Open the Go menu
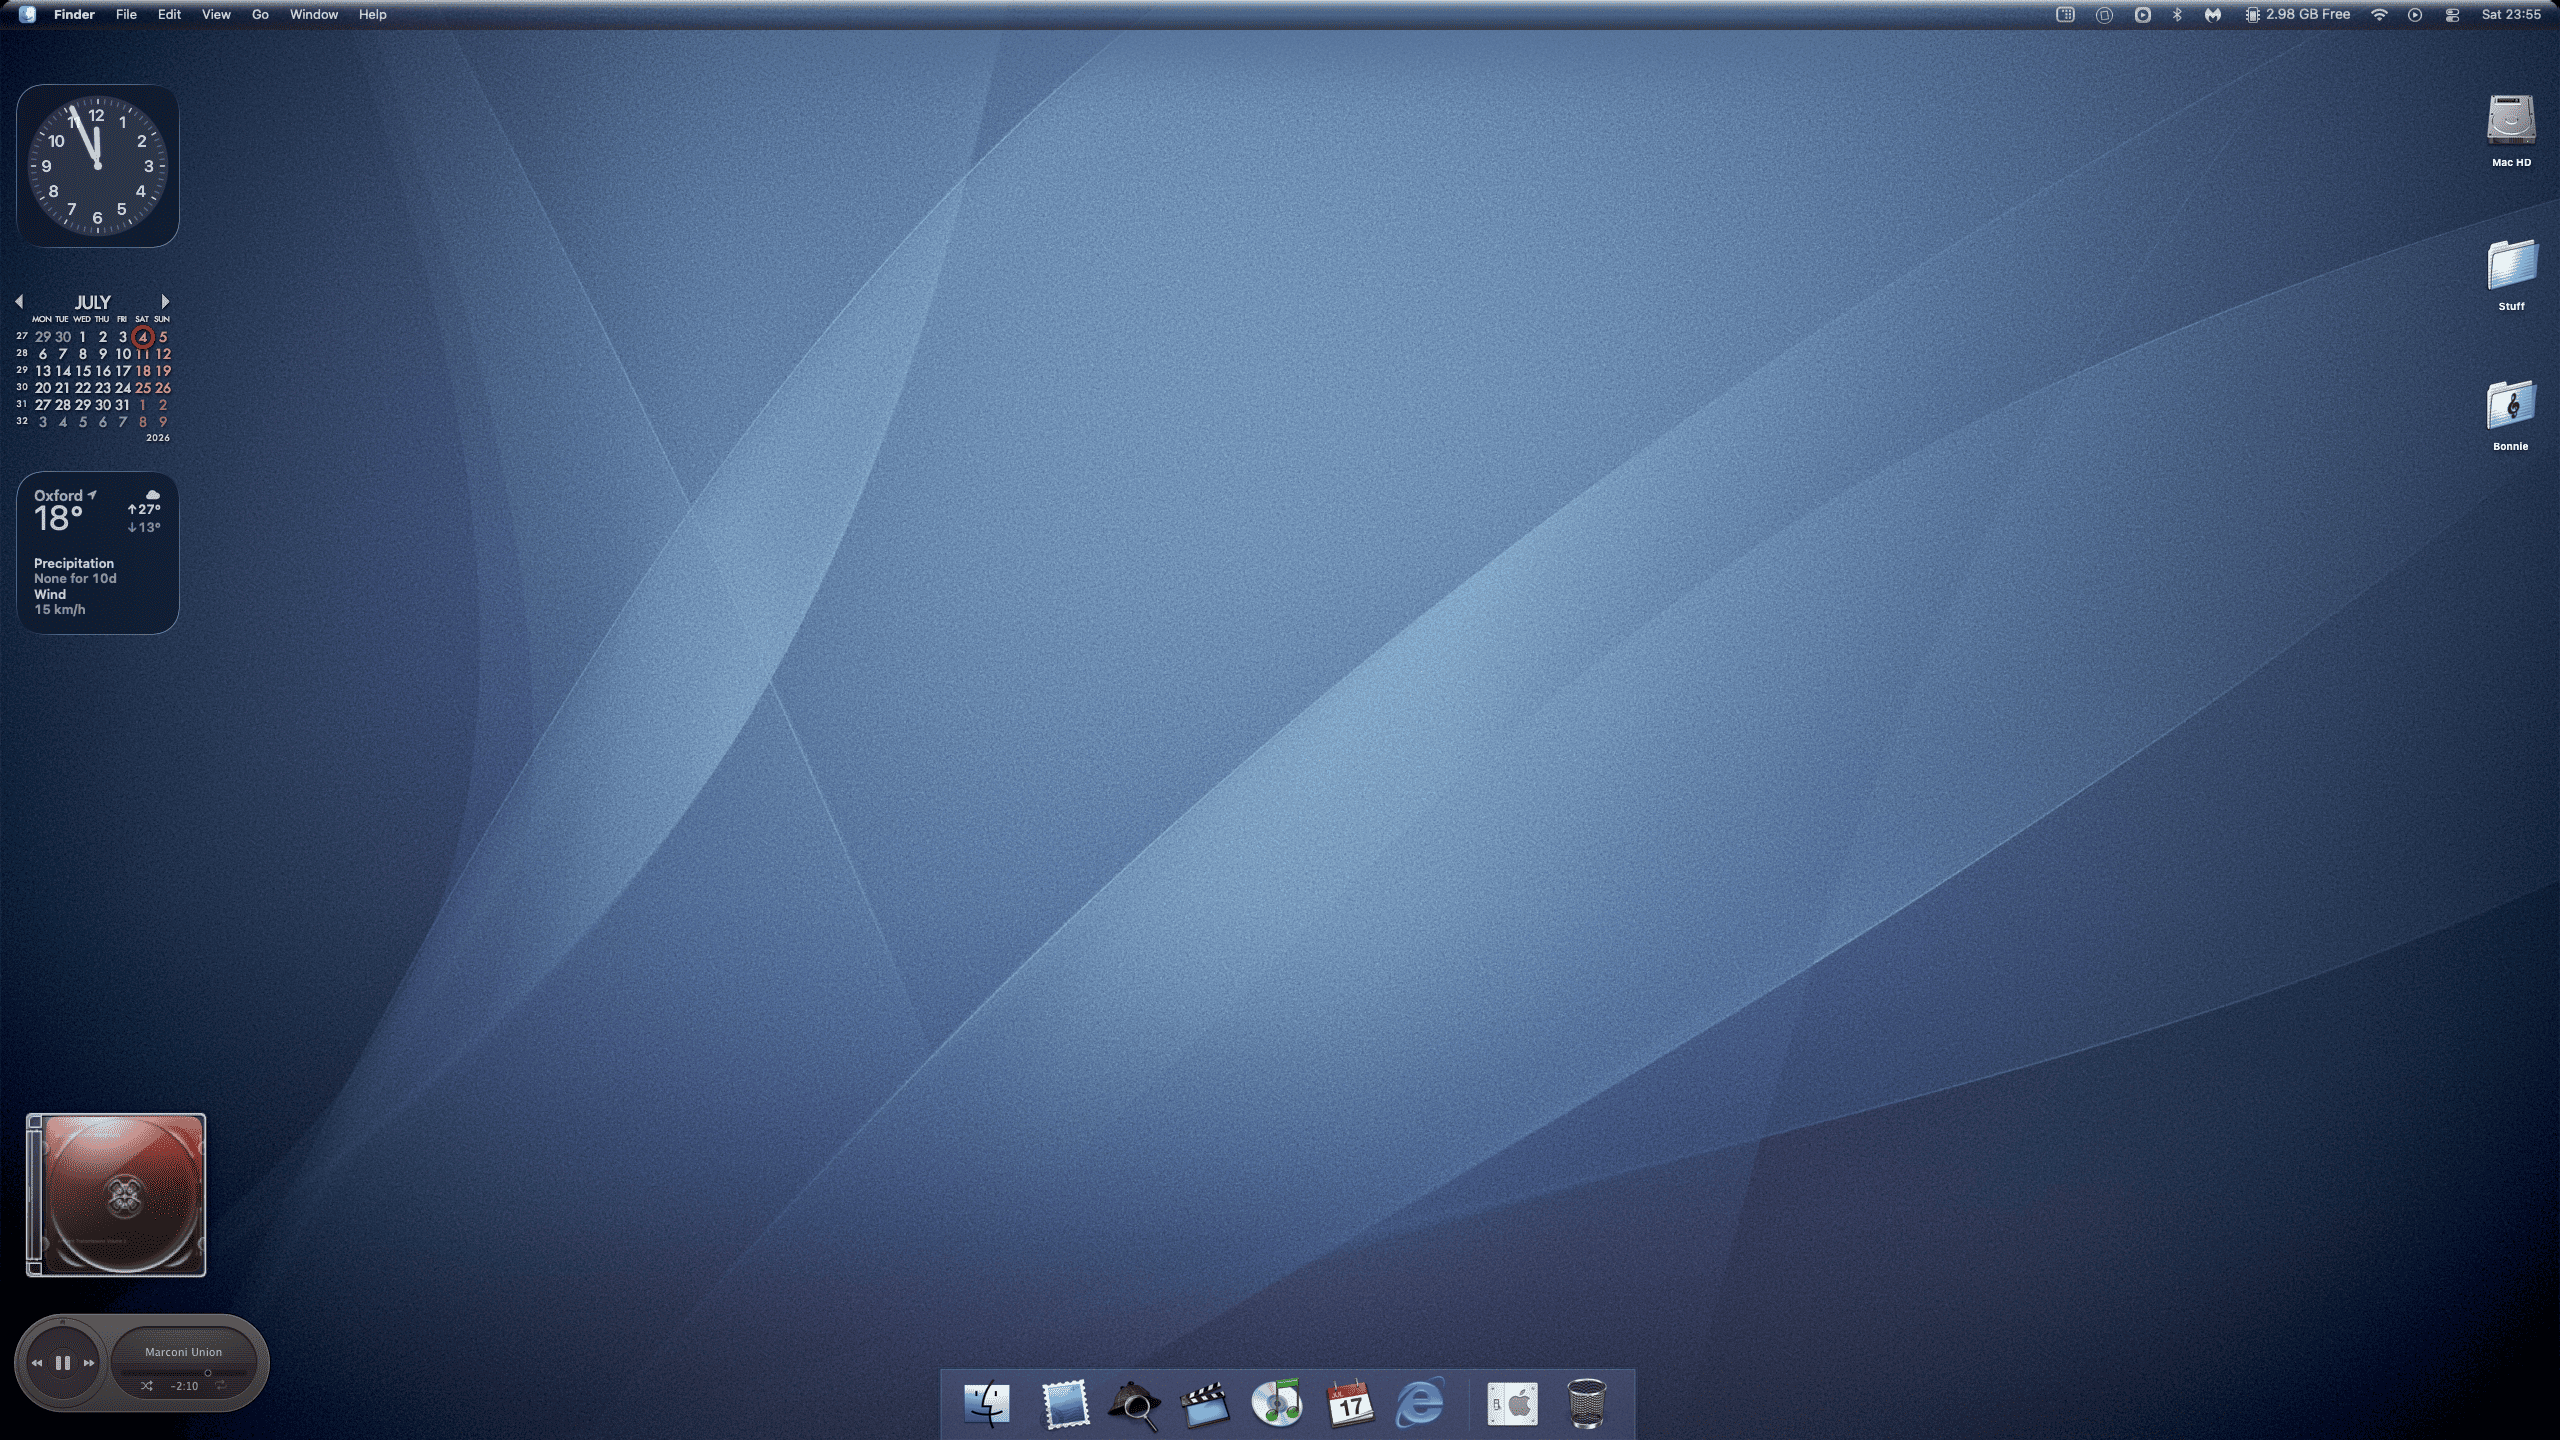This screenshot has height=1440, width=2560. click(260, 15)
